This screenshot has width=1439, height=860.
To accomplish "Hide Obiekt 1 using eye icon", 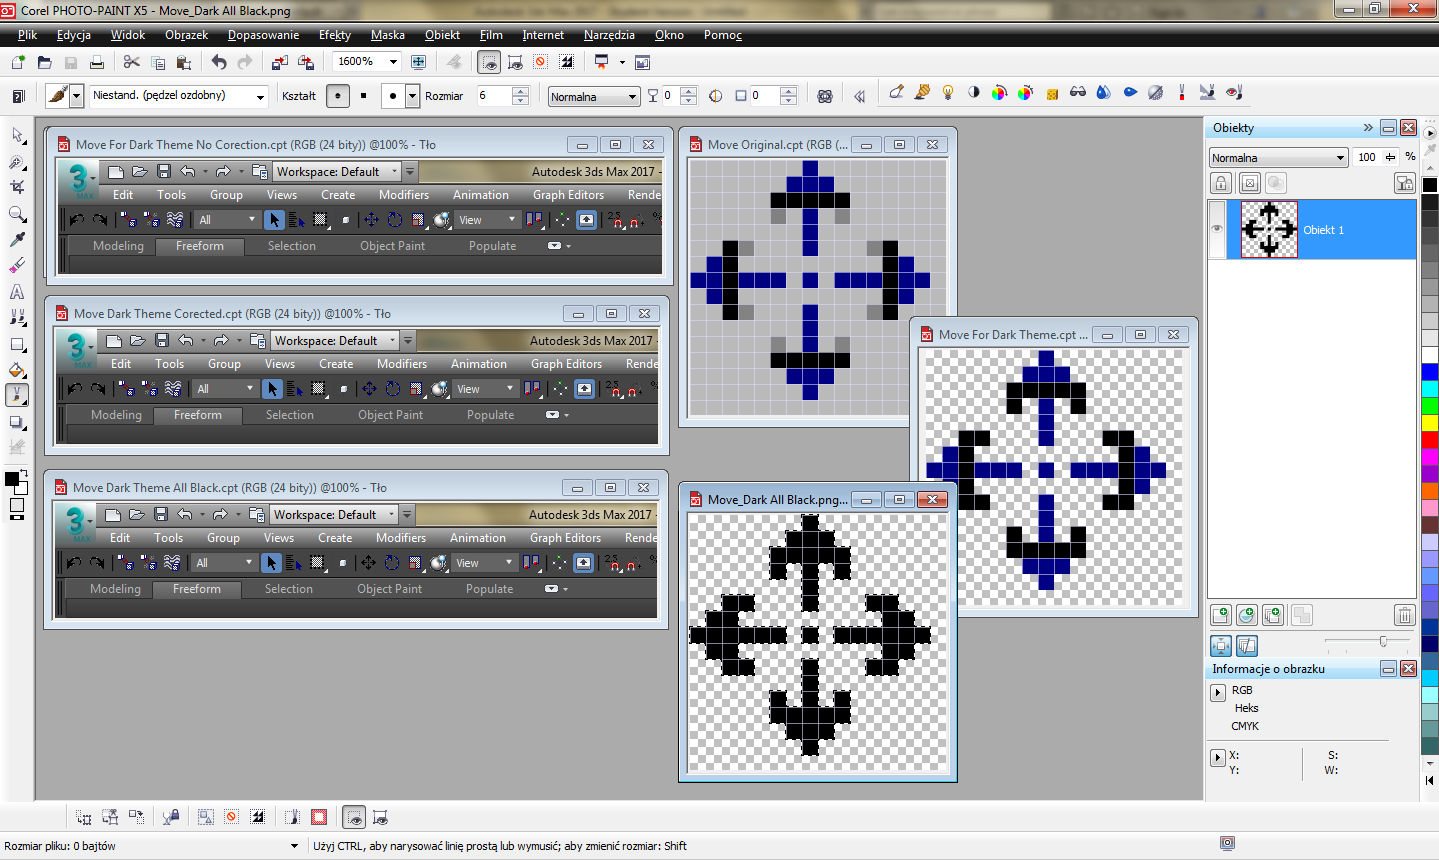I will click(1217, 229).
